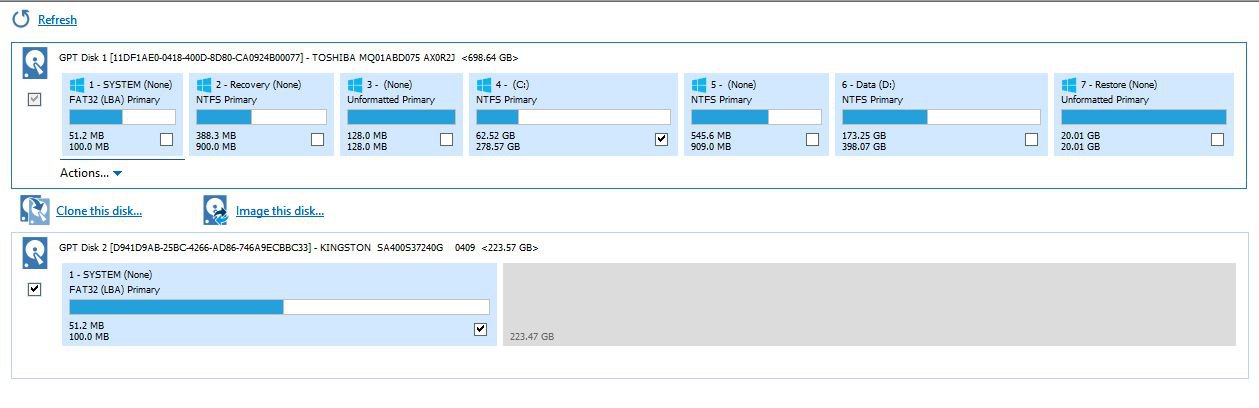Click the Windows logo on partition 2 Recovery
The height and width of the screenshot is (408, 1259).
204,85
